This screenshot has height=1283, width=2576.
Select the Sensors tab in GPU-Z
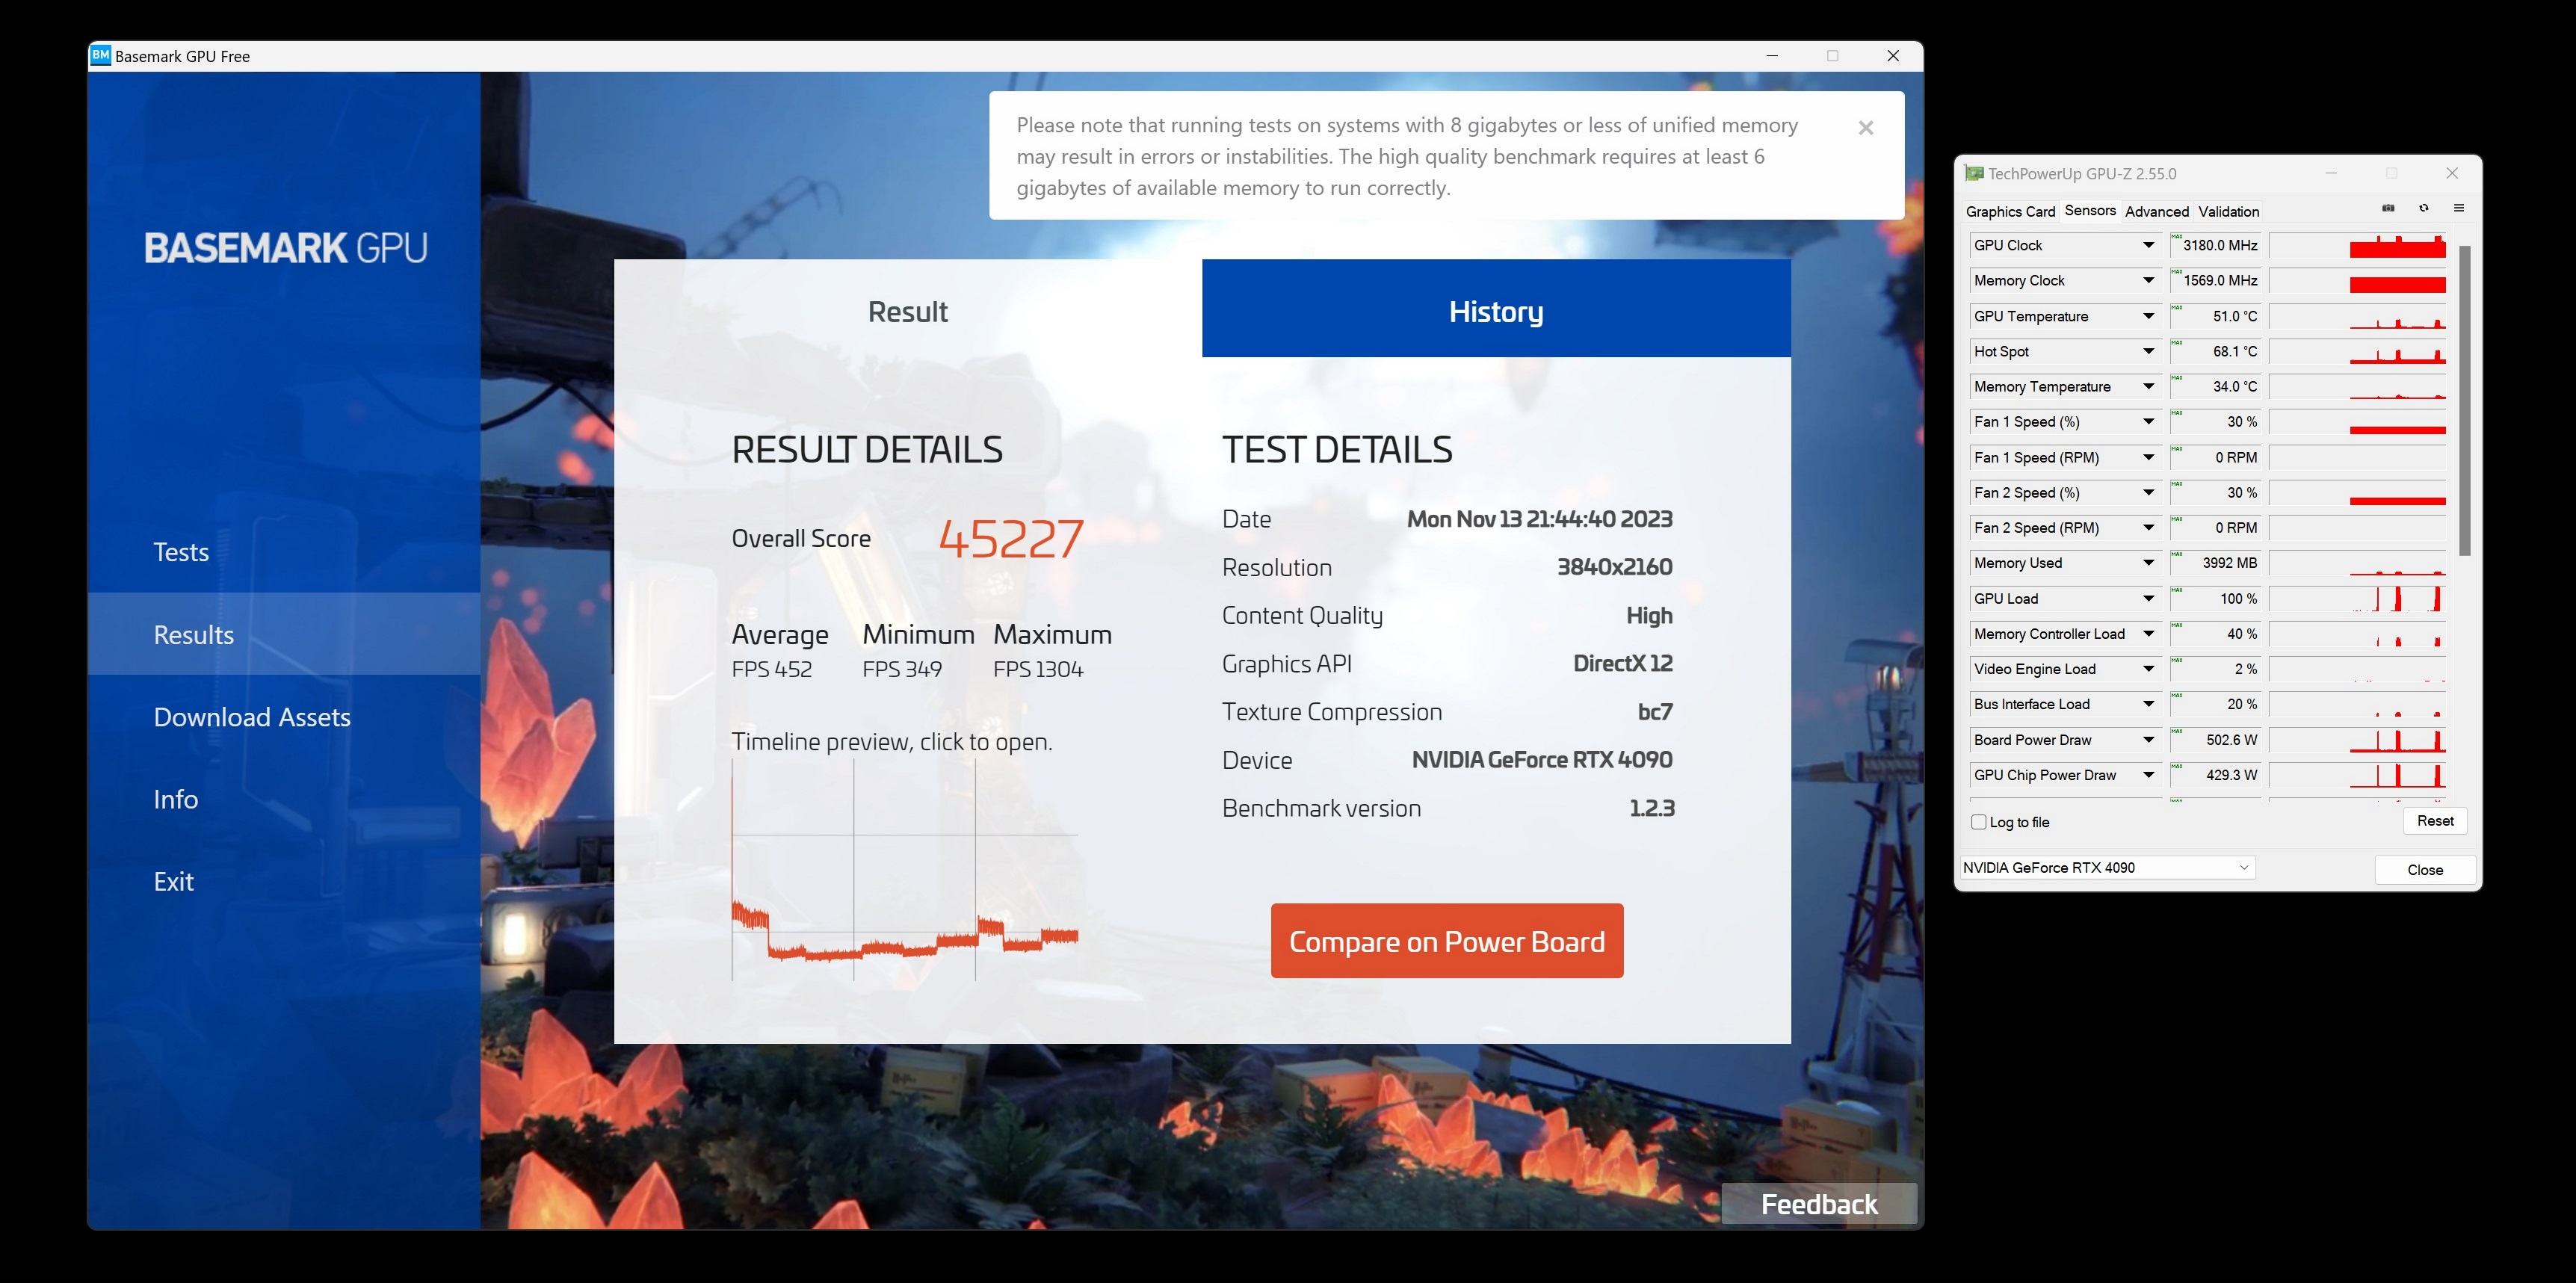coord(2090,210)
